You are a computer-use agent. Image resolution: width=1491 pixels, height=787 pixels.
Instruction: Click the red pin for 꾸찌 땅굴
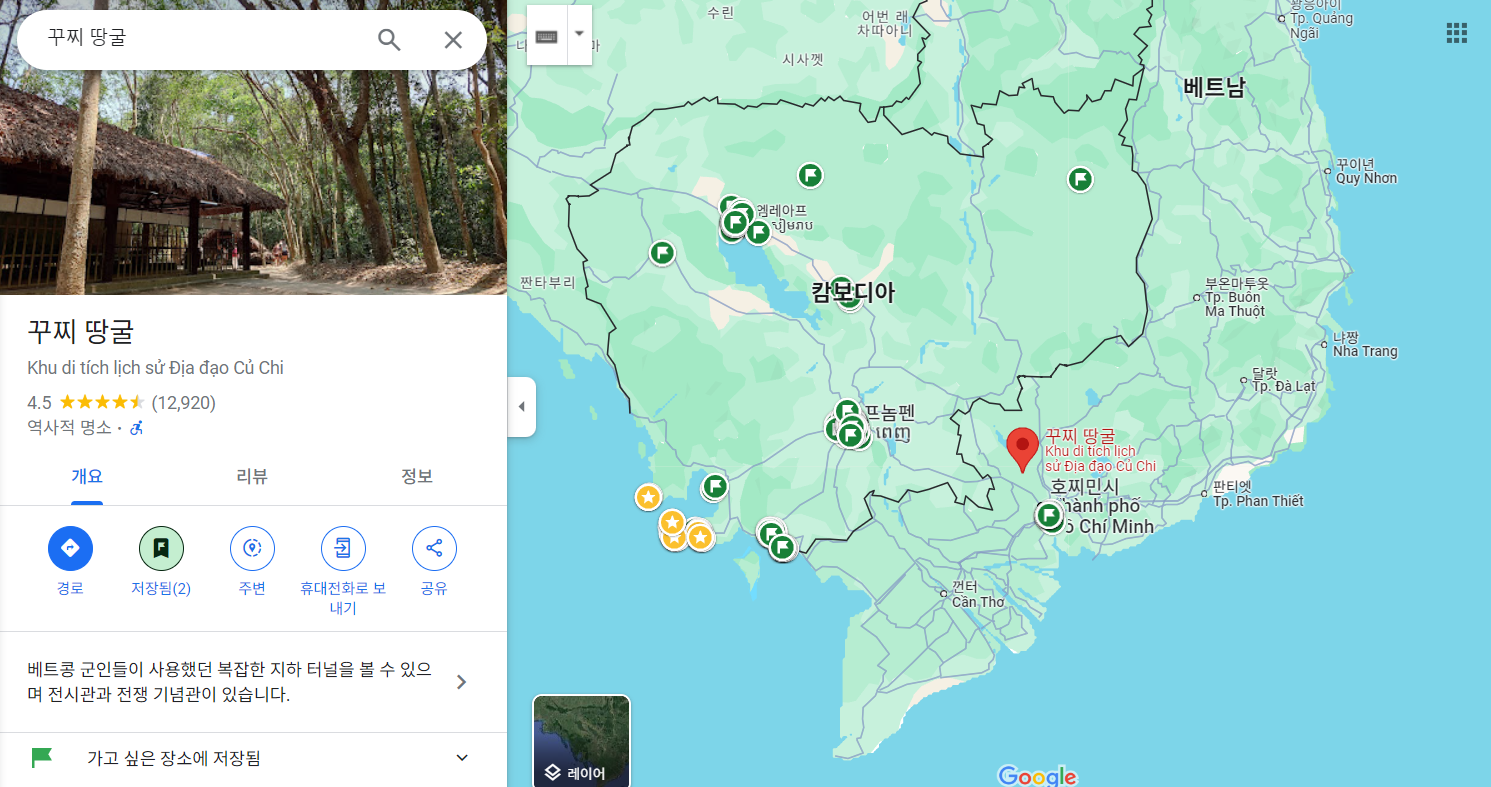click(x=1022, y=449)
